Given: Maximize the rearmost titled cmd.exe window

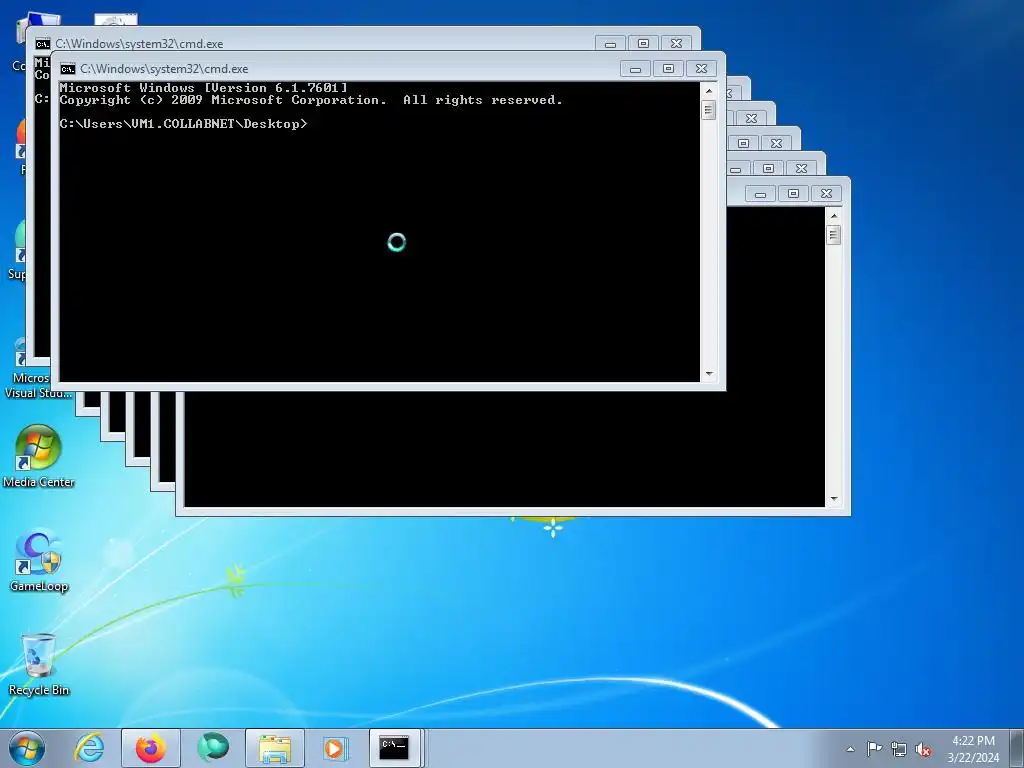Looking at the screenshot, I should pyautogui.click(x=643, y=44).
